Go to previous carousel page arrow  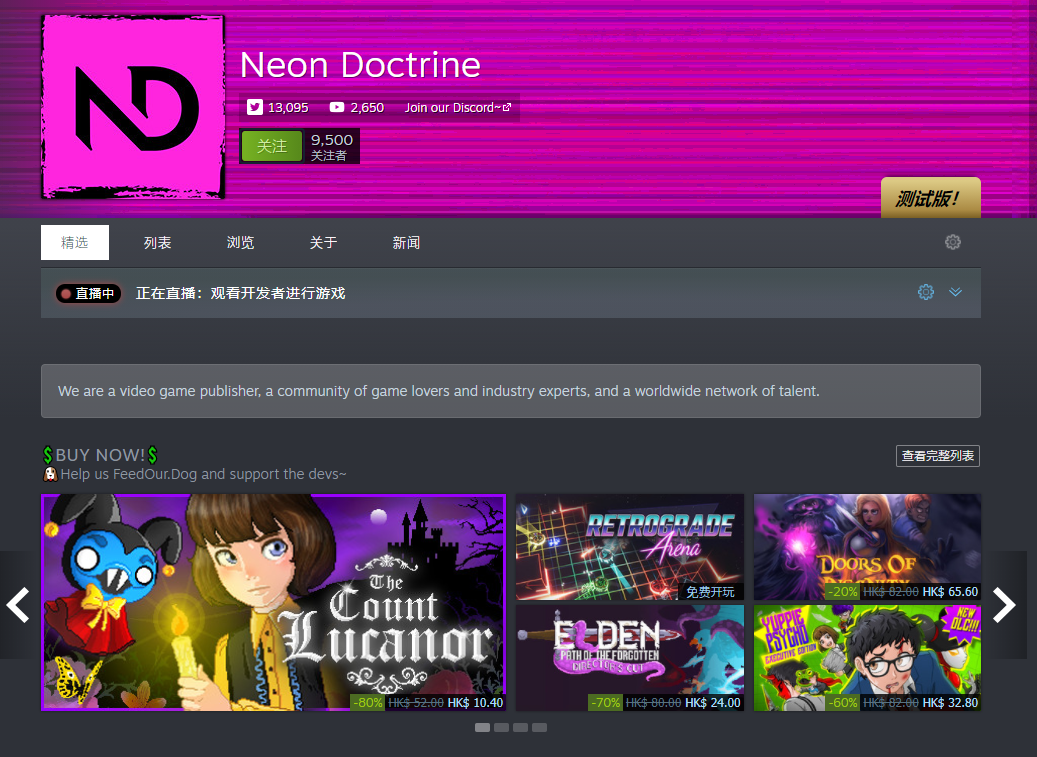point(18,605)
